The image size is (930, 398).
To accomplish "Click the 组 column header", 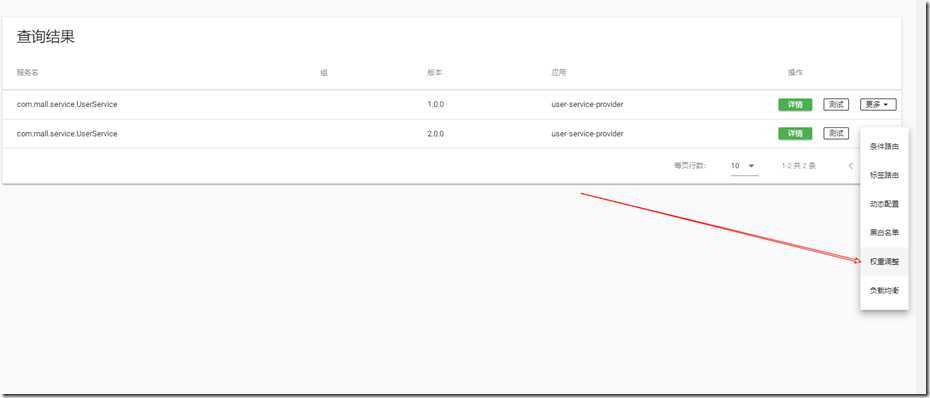I will pyautogui.click(x=324, y=73).
